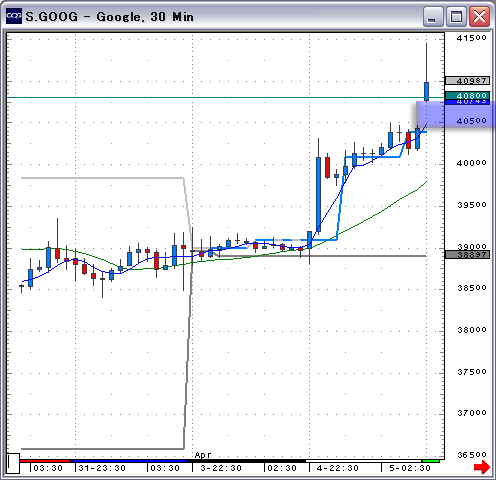Minimize the S.GOOG chart window
The width and height of the screenshot is (496, 480).
click(433, 16)
